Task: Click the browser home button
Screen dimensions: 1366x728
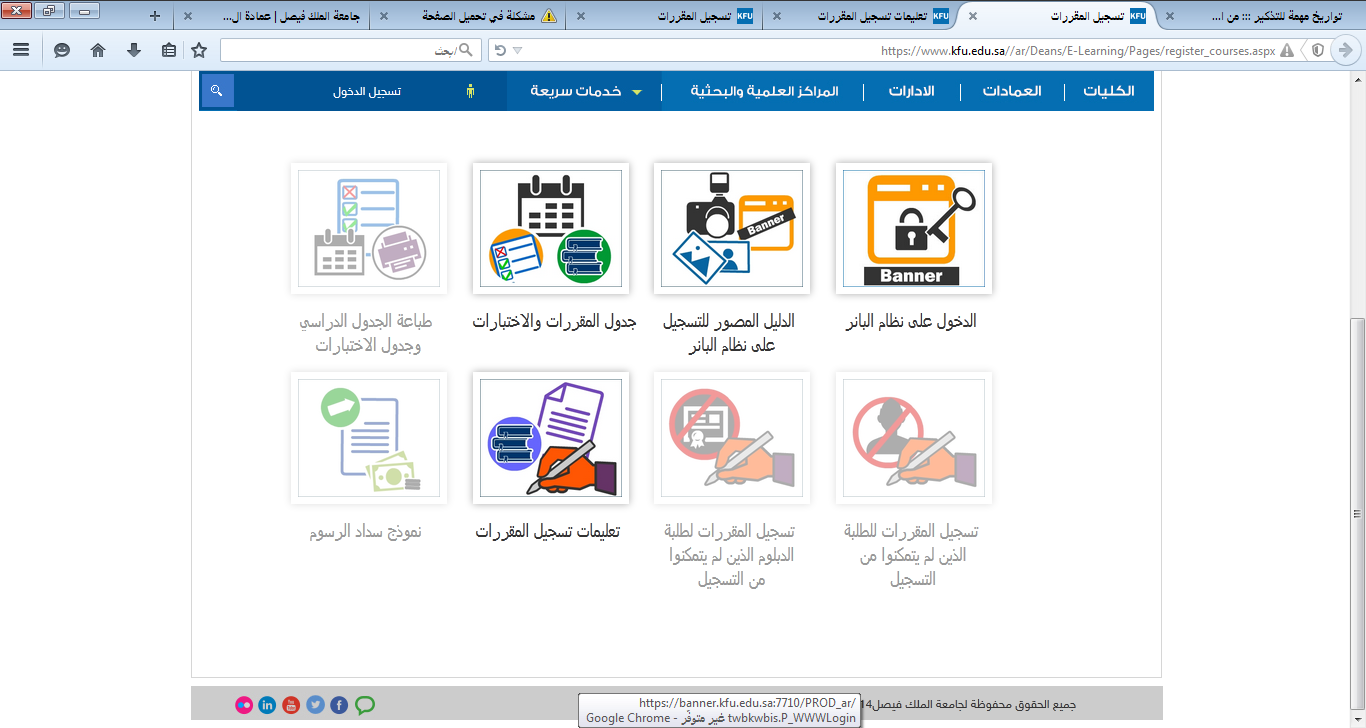Action: [98, 50]
